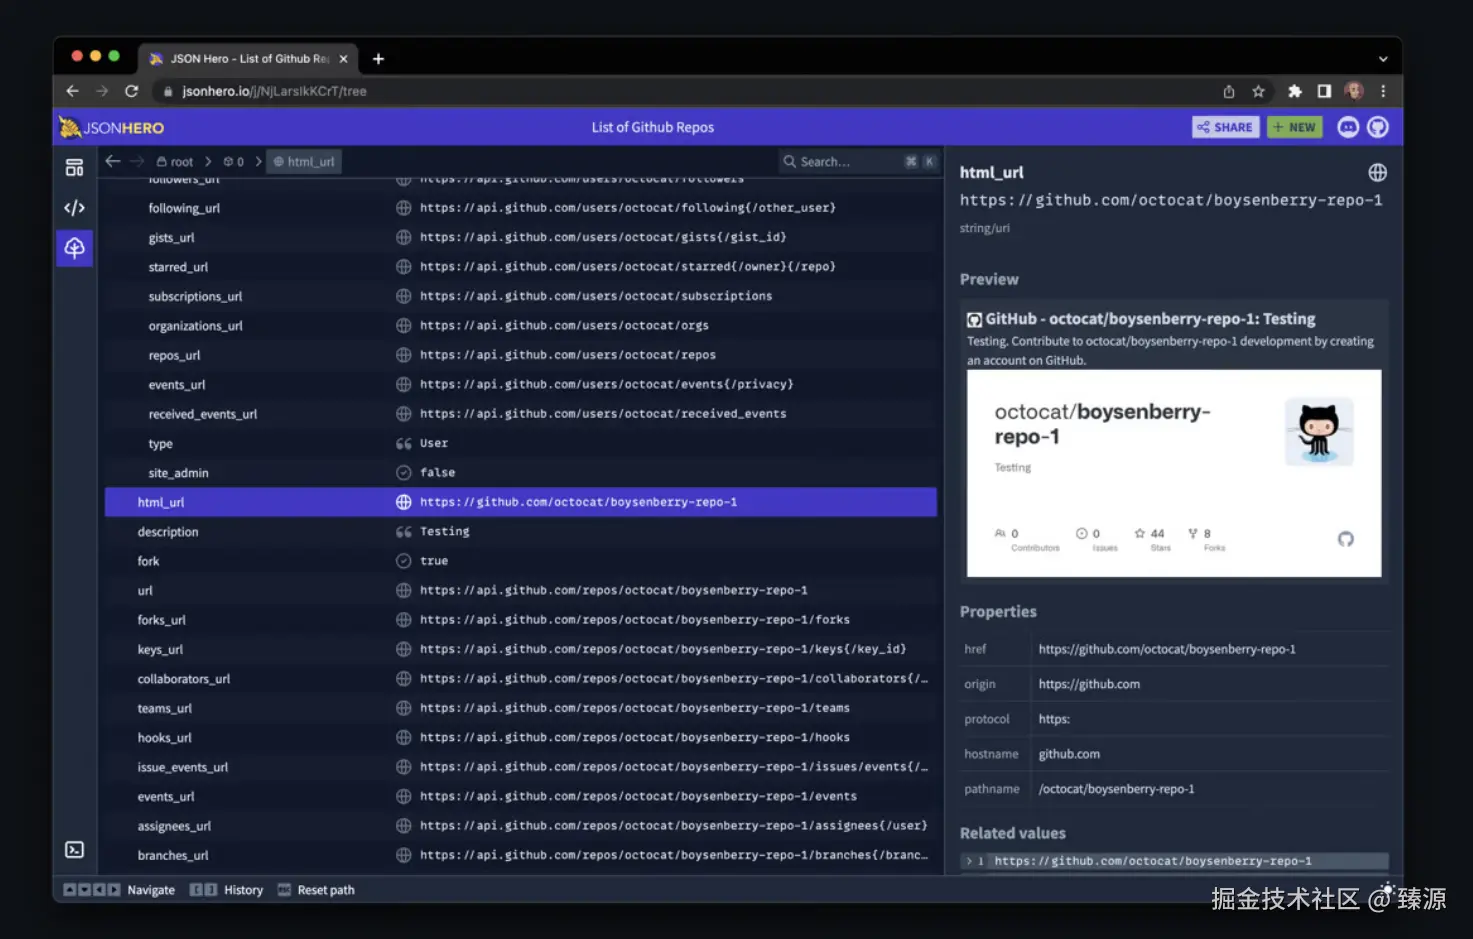Go forward in path history arrow

(137, 161)
